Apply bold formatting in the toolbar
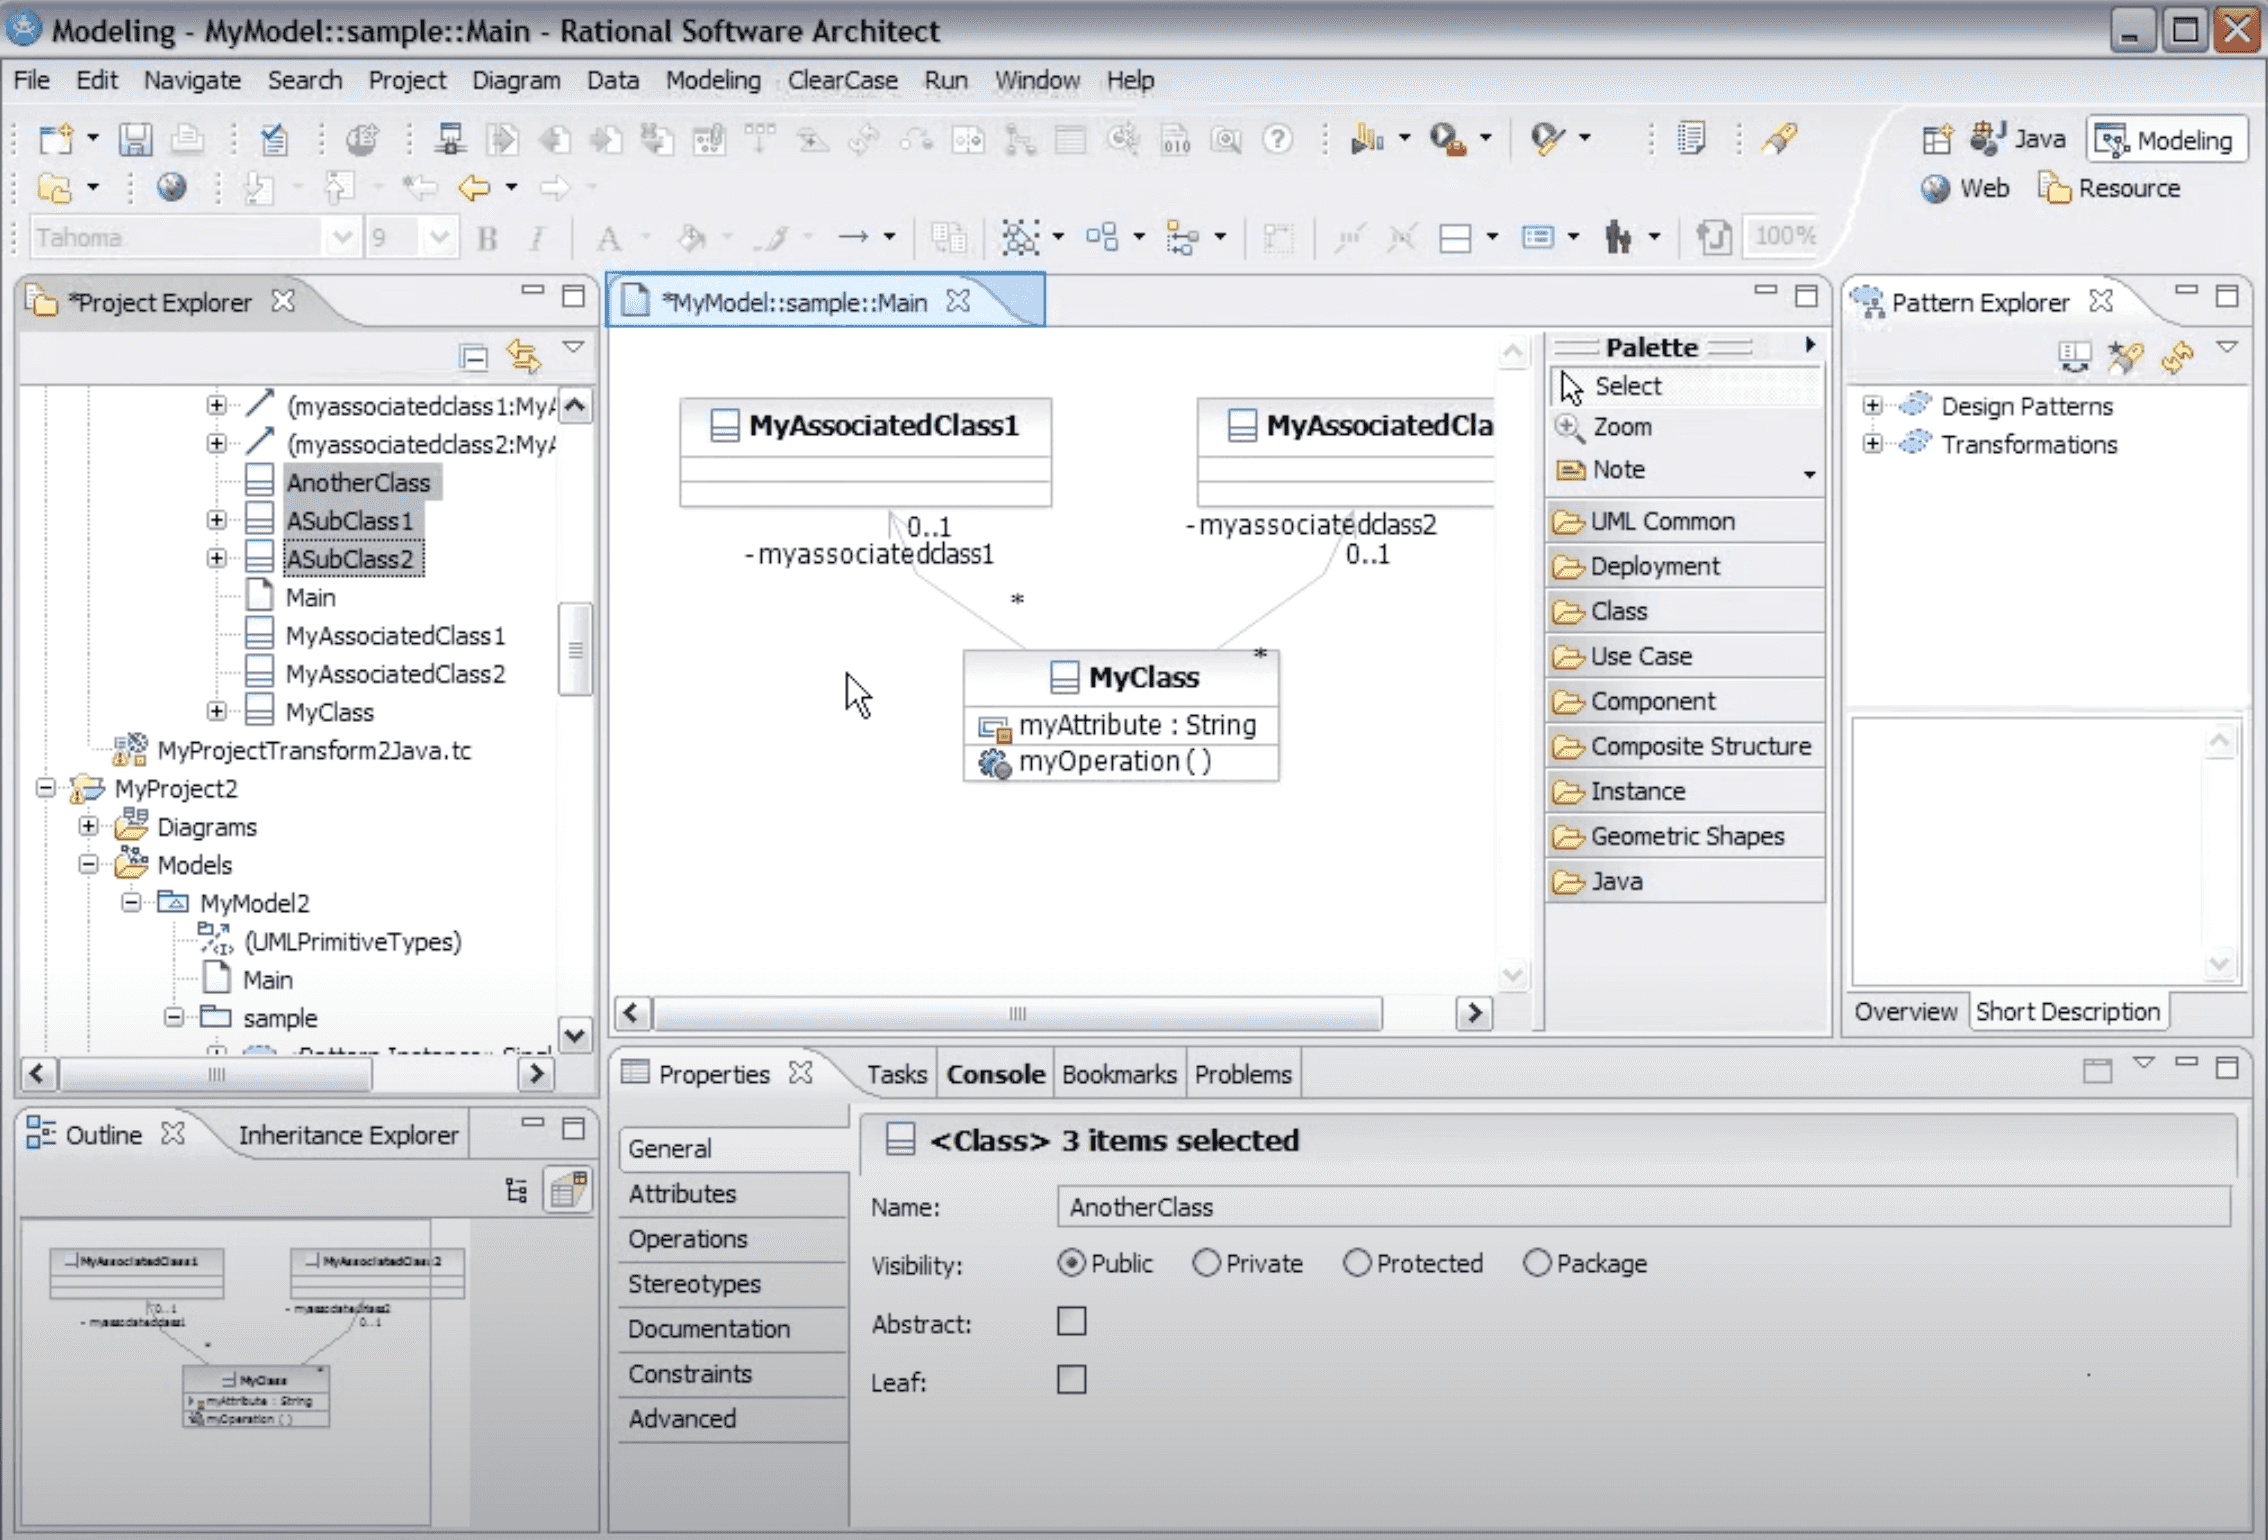This screenshot has width=2268, height=1540. (x=488, y=237)
